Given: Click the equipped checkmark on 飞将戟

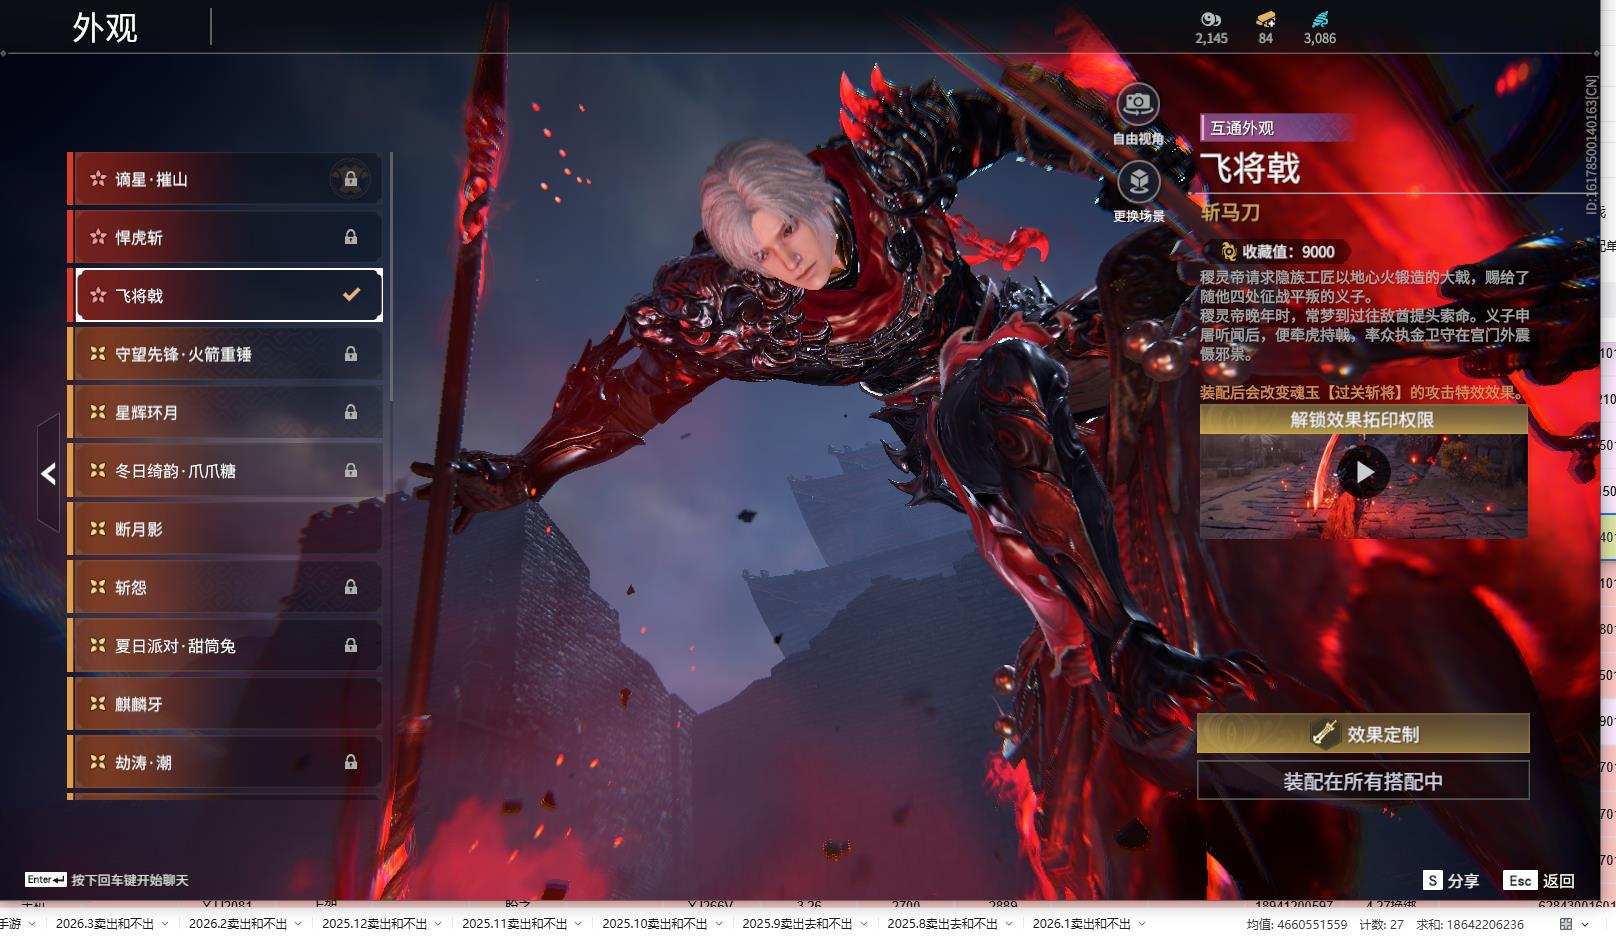Looking at the screenshot, I should click(x=351, y=295).
